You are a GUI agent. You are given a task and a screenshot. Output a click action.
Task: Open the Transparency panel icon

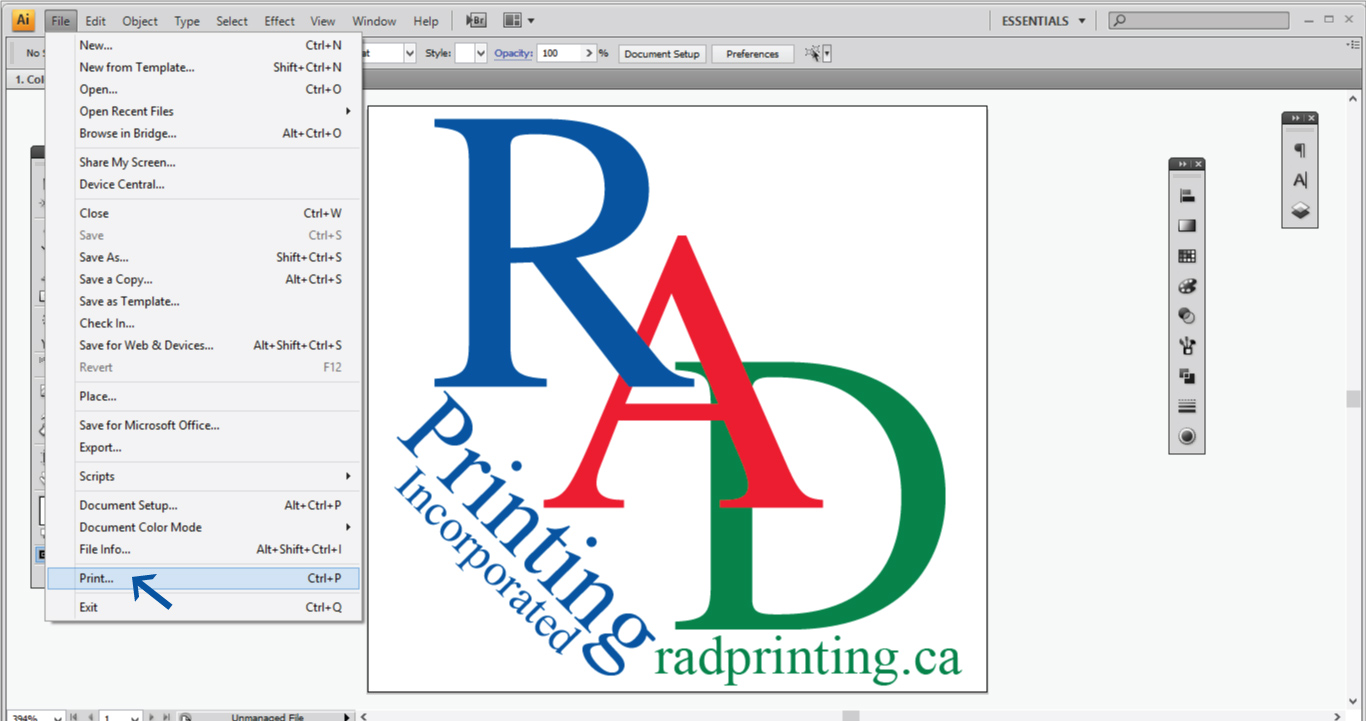[x=1186, y=315]
